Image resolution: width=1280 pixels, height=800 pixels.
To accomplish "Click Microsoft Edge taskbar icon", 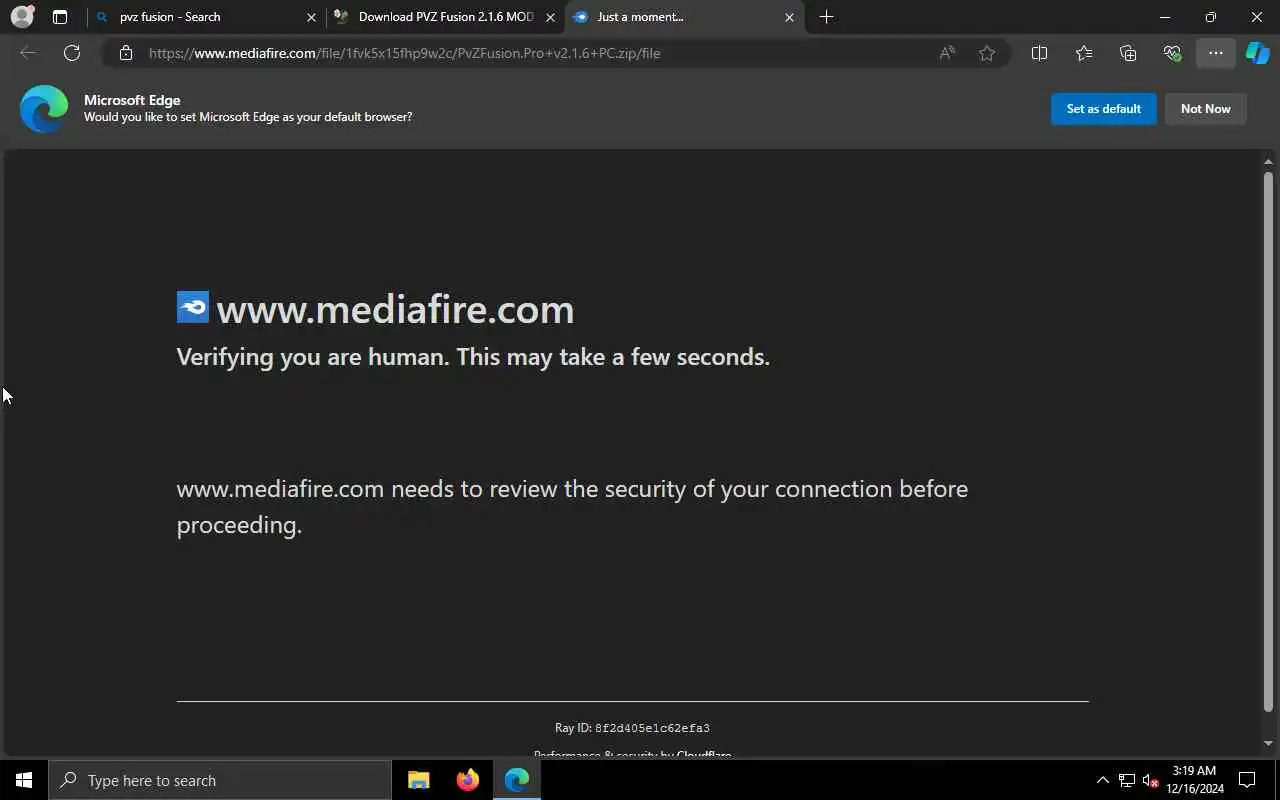I will [517, 780].
